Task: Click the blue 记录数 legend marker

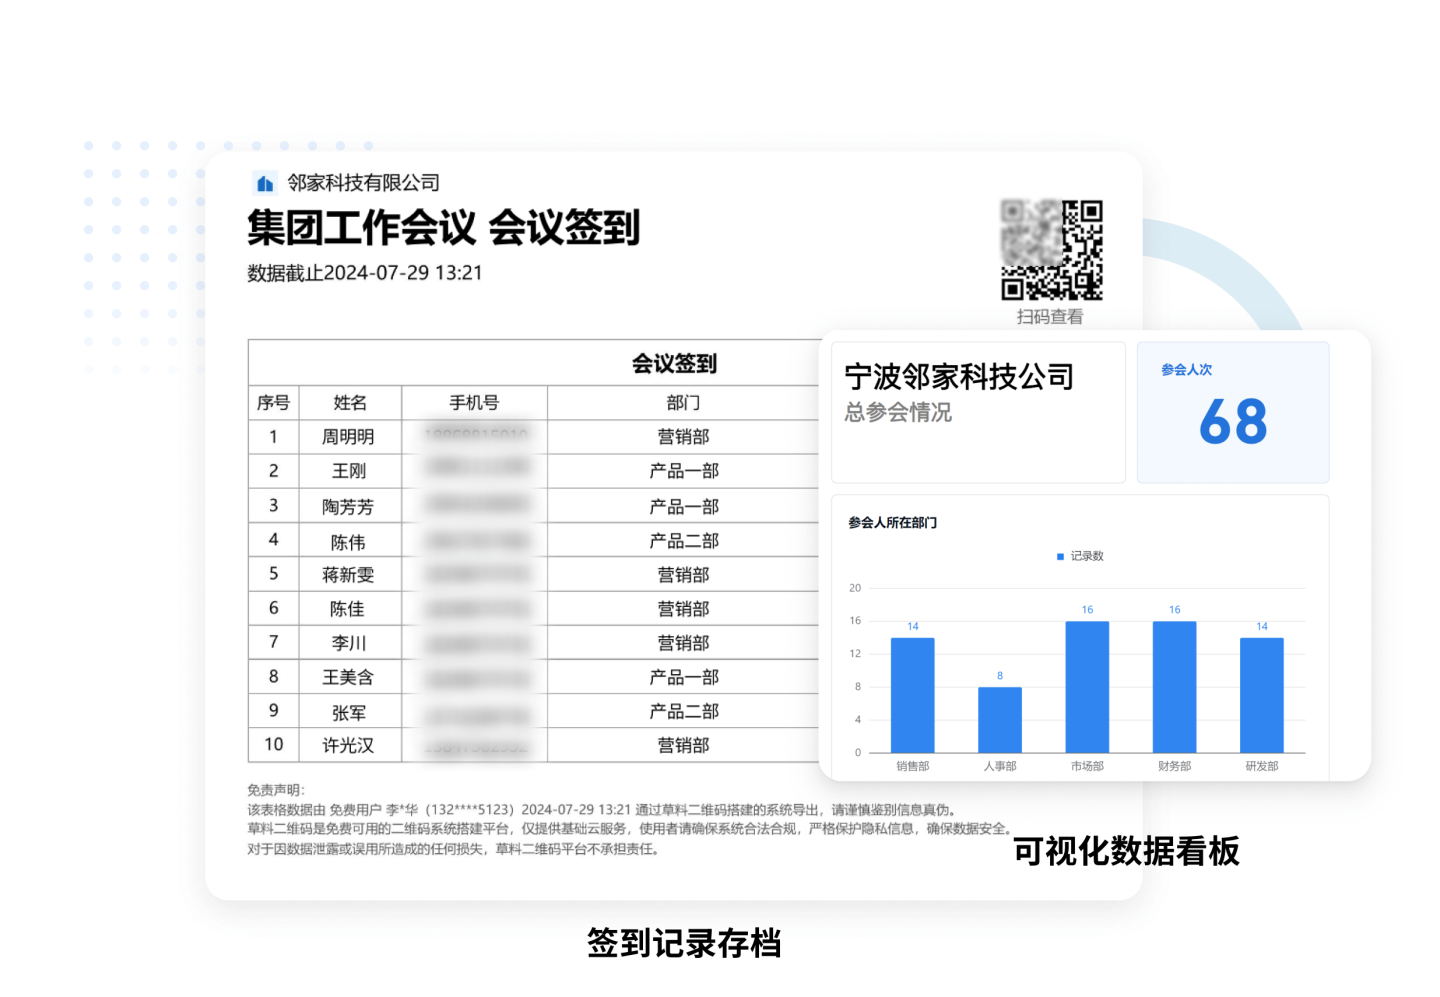Action: pyautogui.click(x=1060, y=556)
